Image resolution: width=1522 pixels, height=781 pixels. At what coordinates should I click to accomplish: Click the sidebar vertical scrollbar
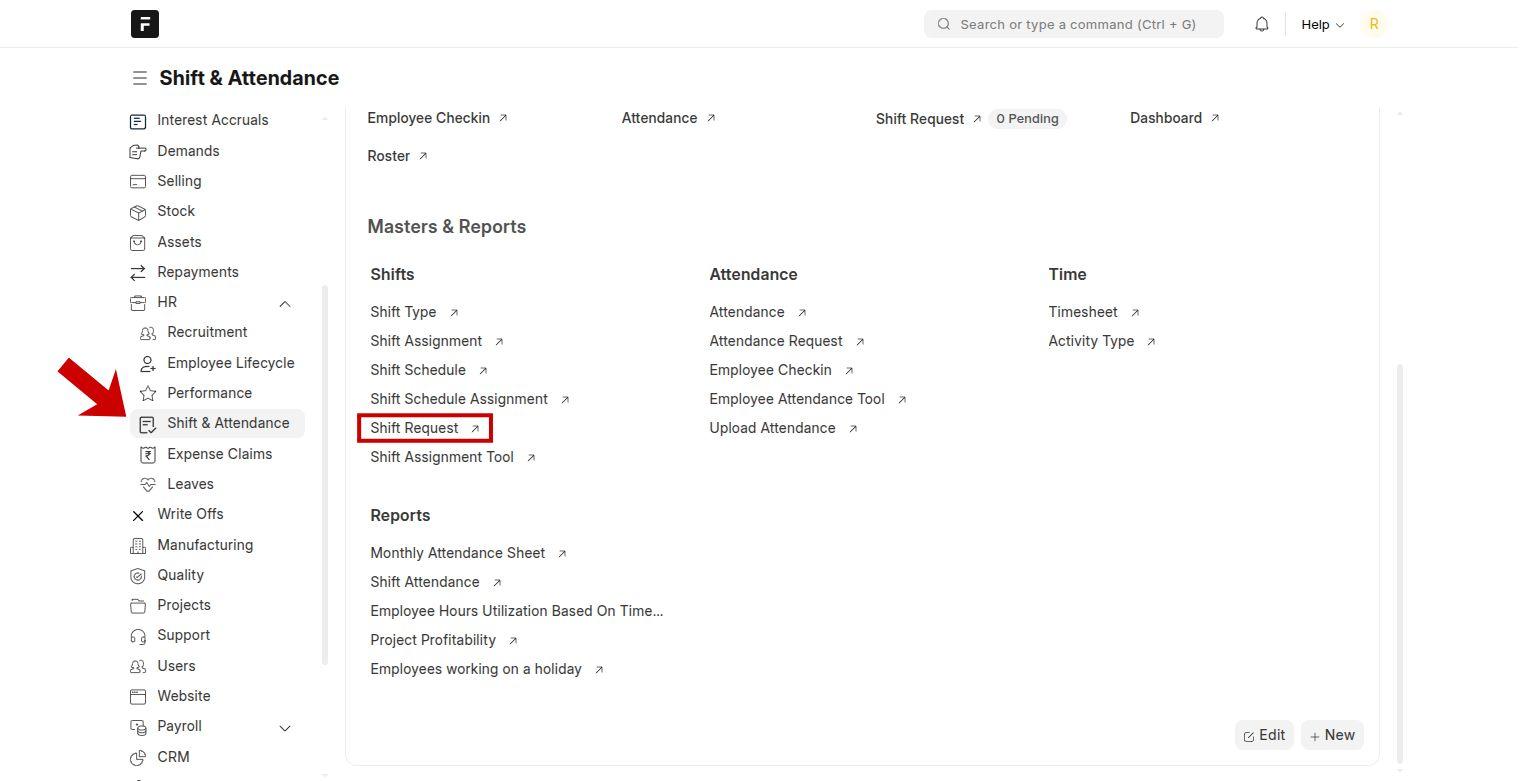(x=324, y=474)
